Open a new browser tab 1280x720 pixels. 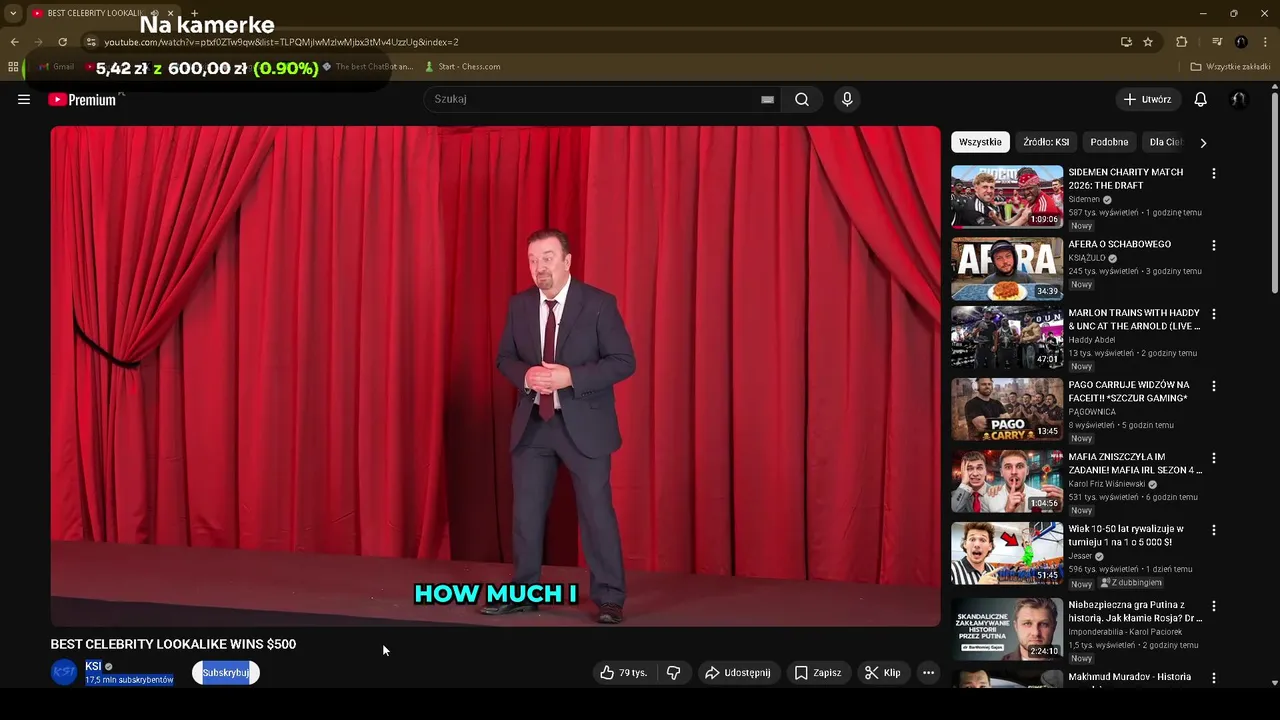coord(194,13)
